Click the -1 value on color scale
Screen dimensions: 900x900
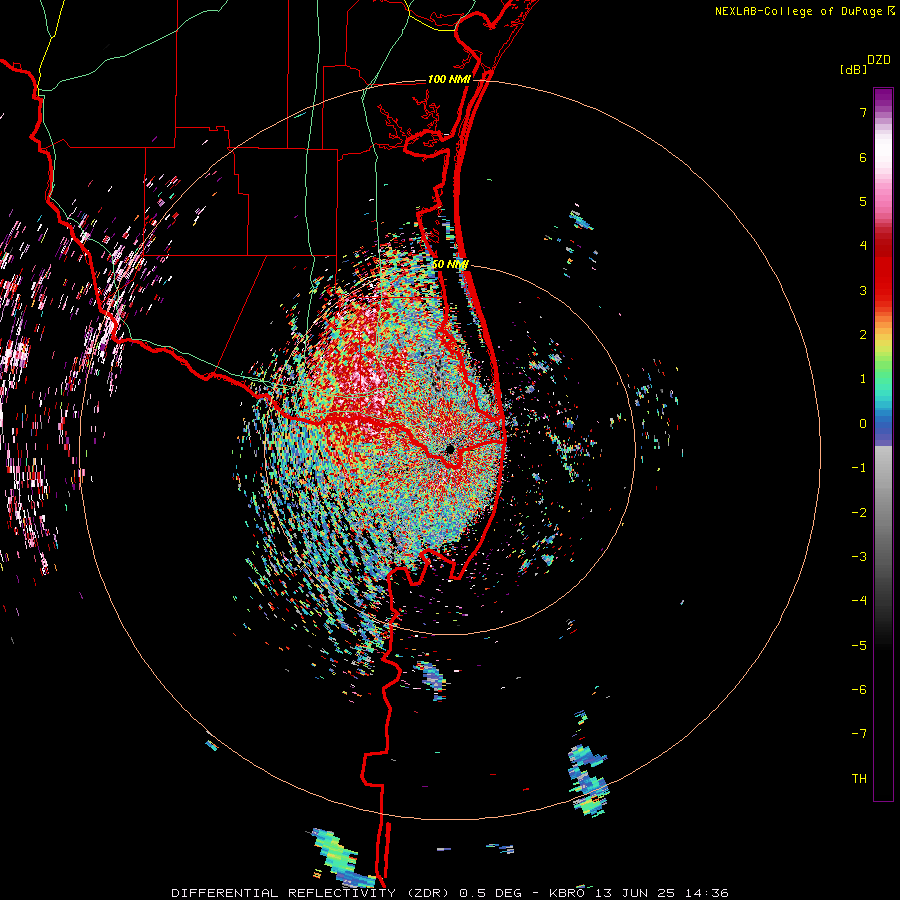click(x=859, y=468)
